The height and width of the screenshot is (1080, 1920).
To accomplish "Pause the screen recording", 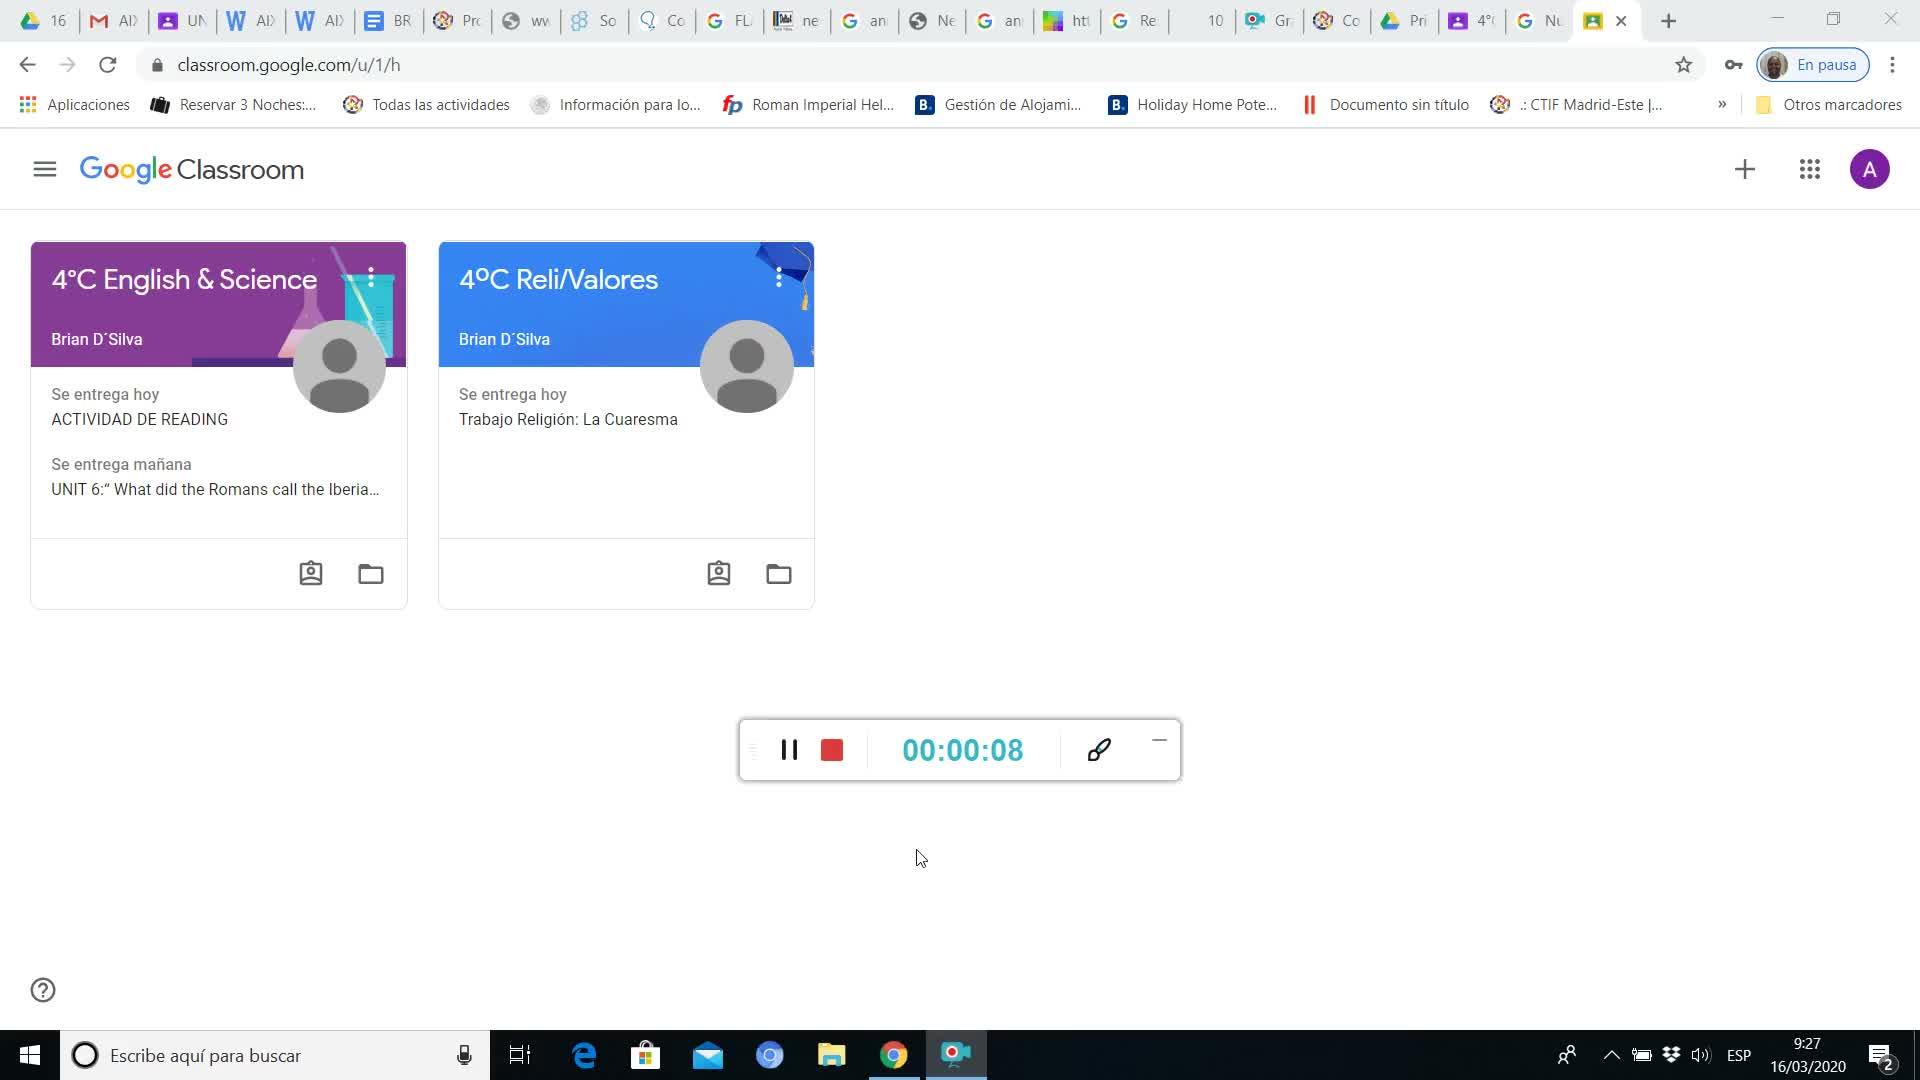I will tap(789, 750).
